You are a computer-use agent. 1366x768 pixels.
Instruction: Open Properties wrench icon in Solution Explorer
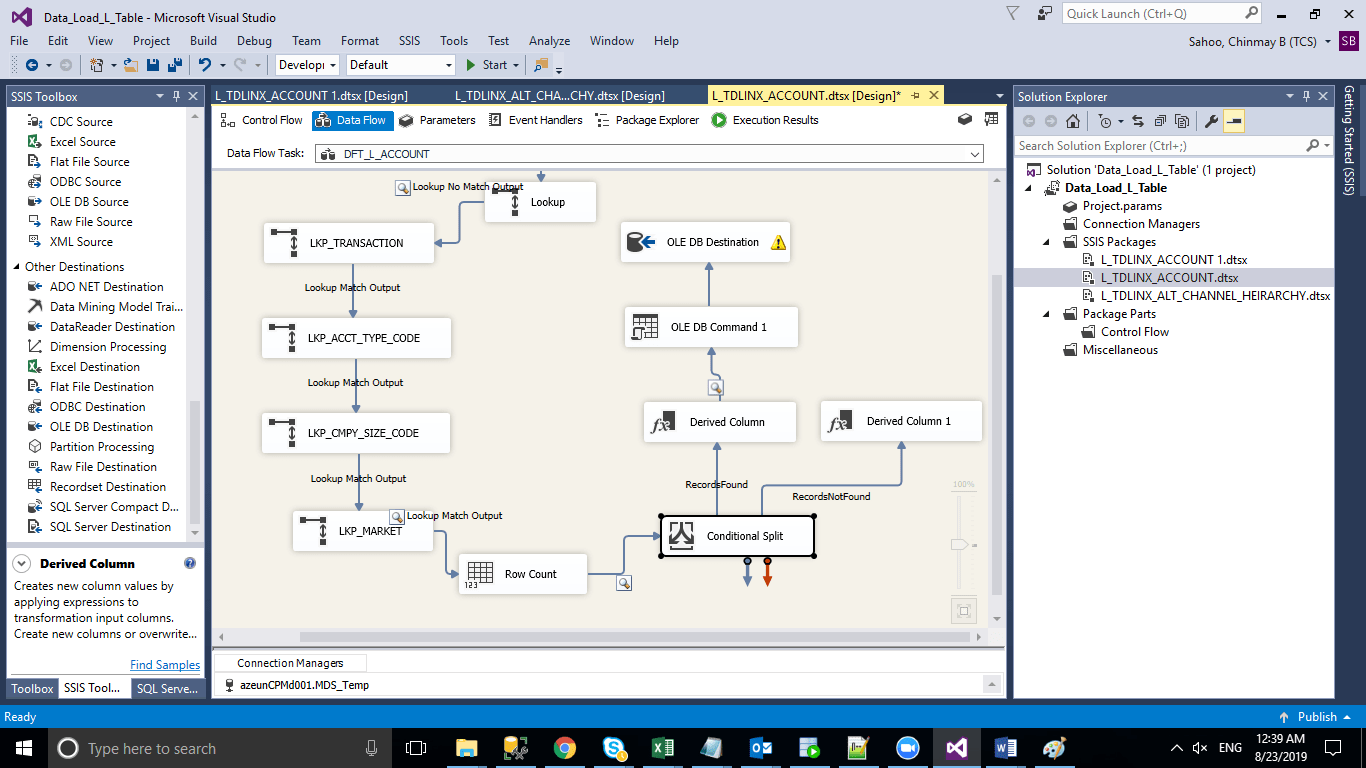pos(1210,121)
